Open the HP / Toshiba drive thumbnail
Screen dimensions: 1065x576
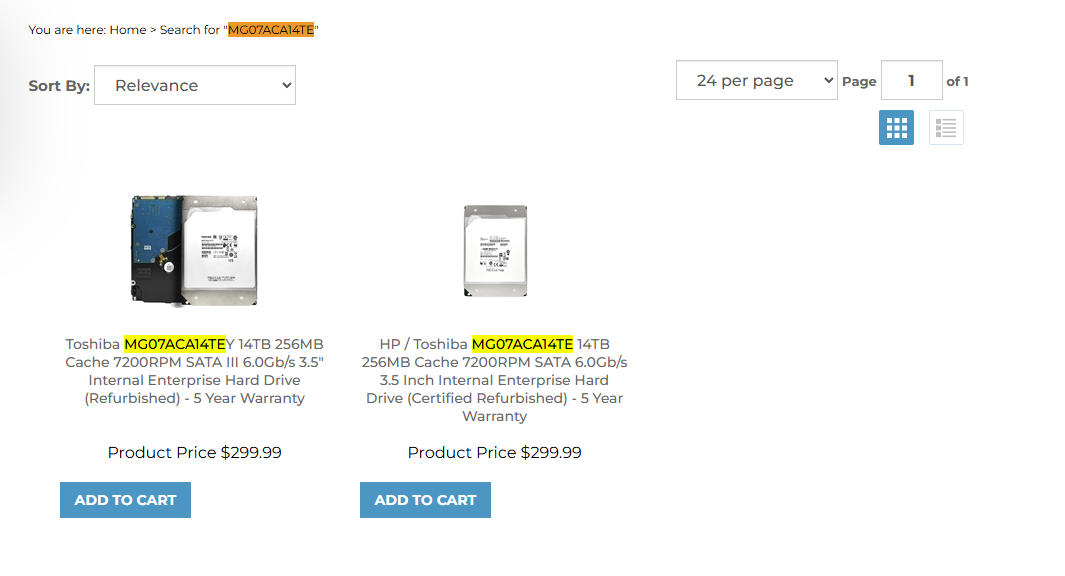pos(495,250)
